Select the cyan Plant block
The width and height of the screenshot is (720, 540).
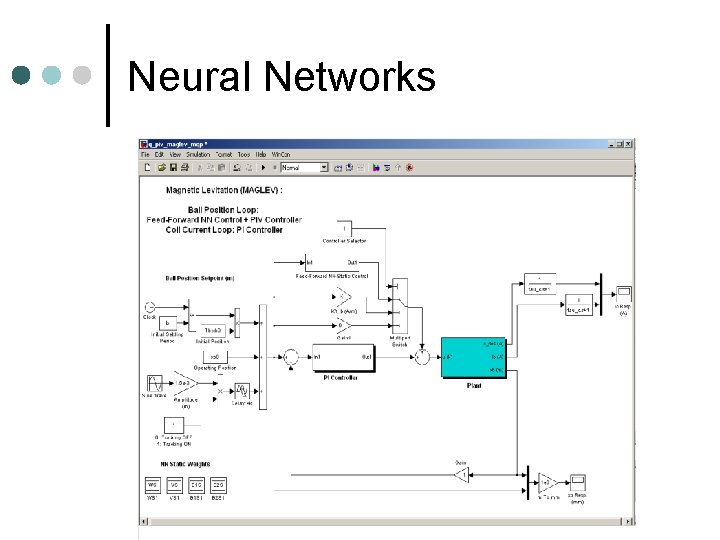click(473, 357)
